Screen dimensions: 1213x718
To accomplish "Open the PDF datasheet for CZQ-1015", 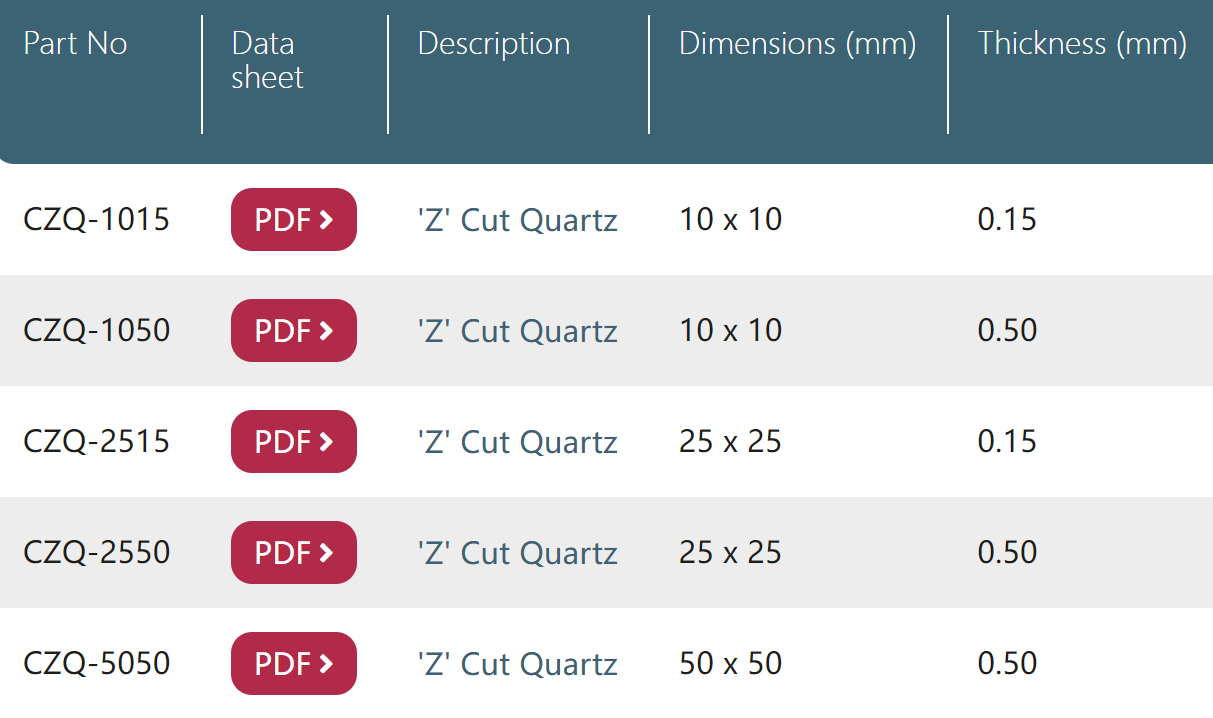I will pos(294,219).
